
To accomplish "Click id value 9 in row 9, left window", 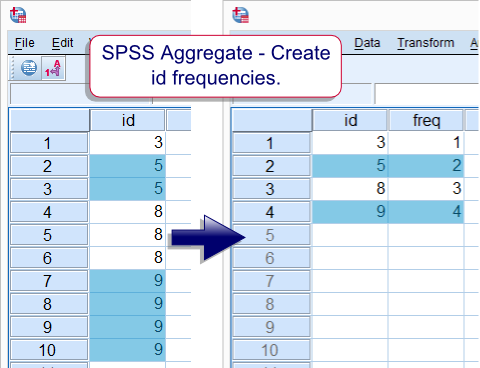I will point(127,327).
